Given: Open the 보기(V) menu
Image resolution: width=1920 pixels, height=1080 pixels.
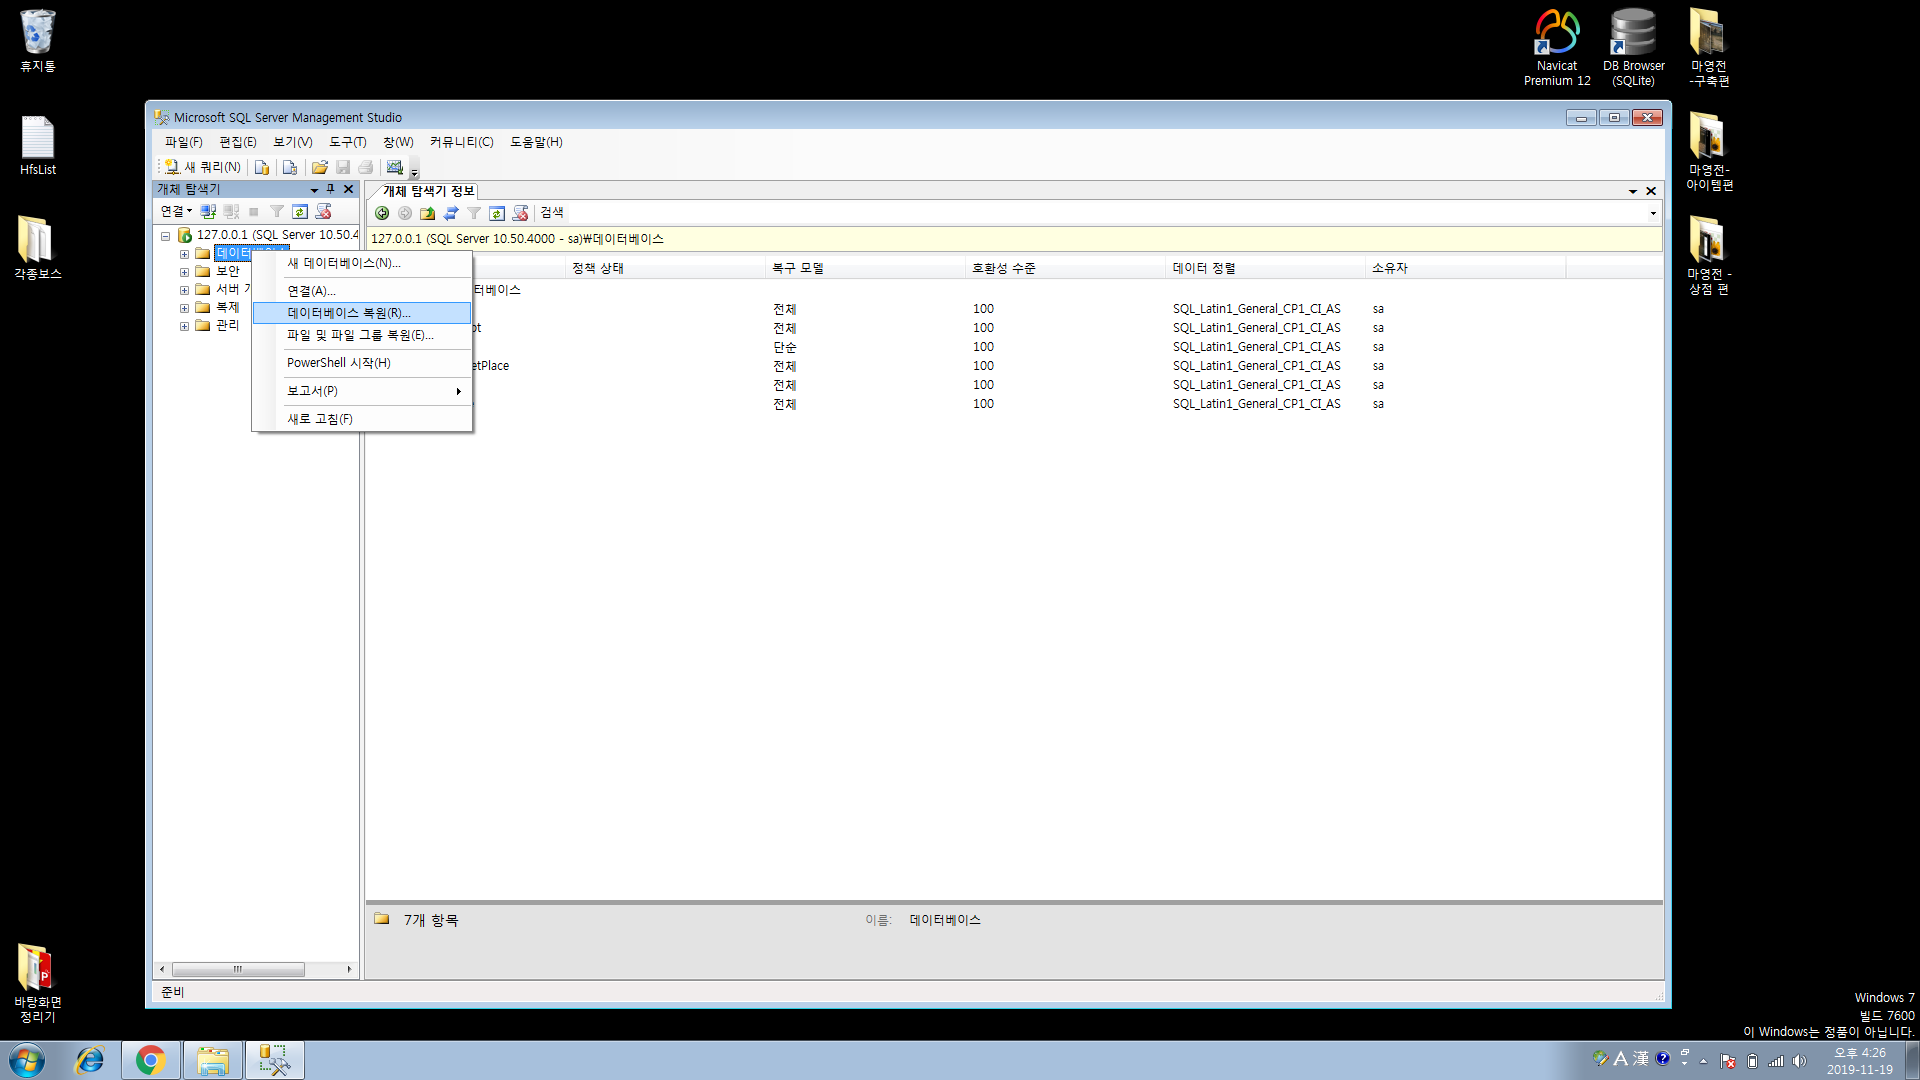Looking at the screenshot, I should coord(293,142).
